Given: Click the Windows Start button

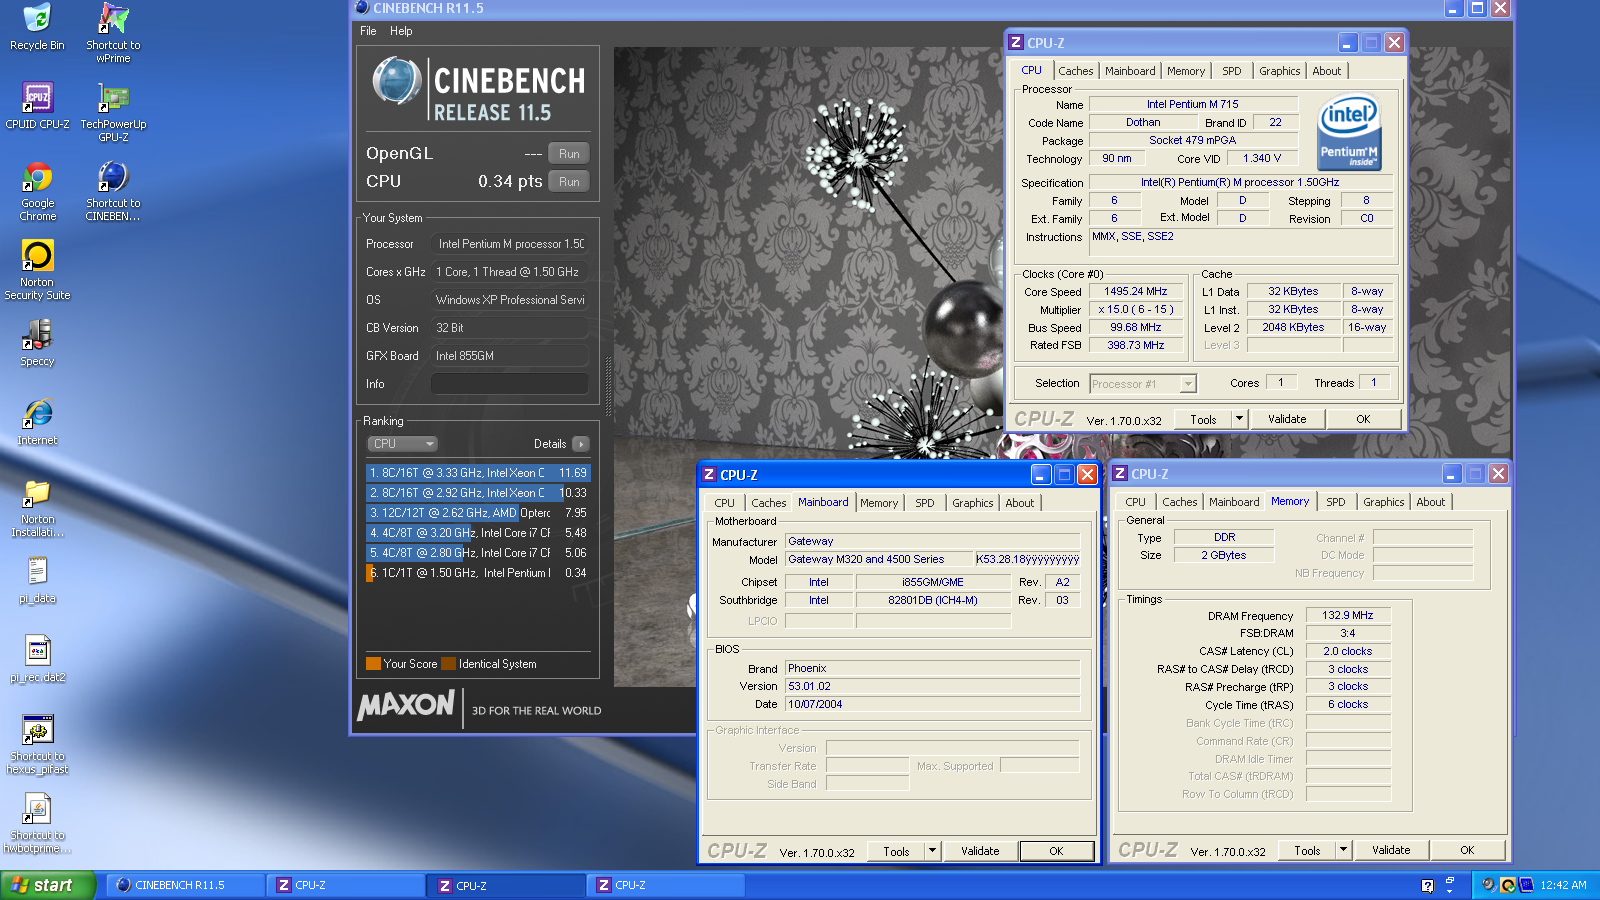Looking at the screenshot, I should pos(47,885).
